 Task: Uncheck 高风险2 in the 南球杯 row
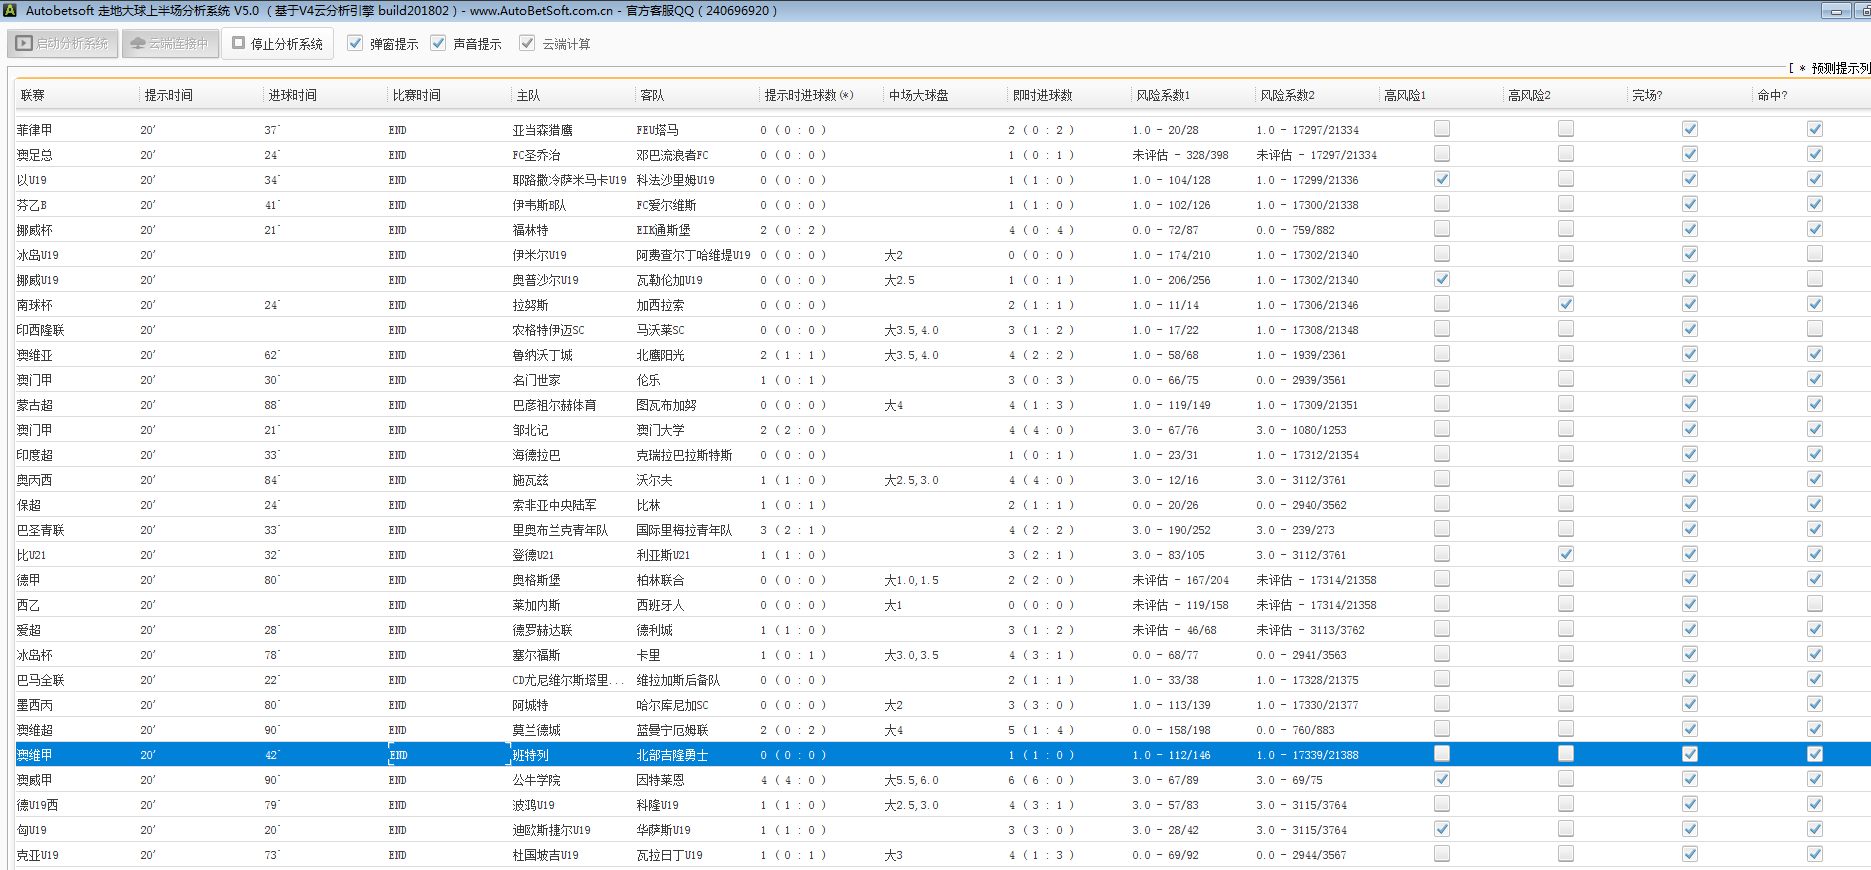point(1565,304)
